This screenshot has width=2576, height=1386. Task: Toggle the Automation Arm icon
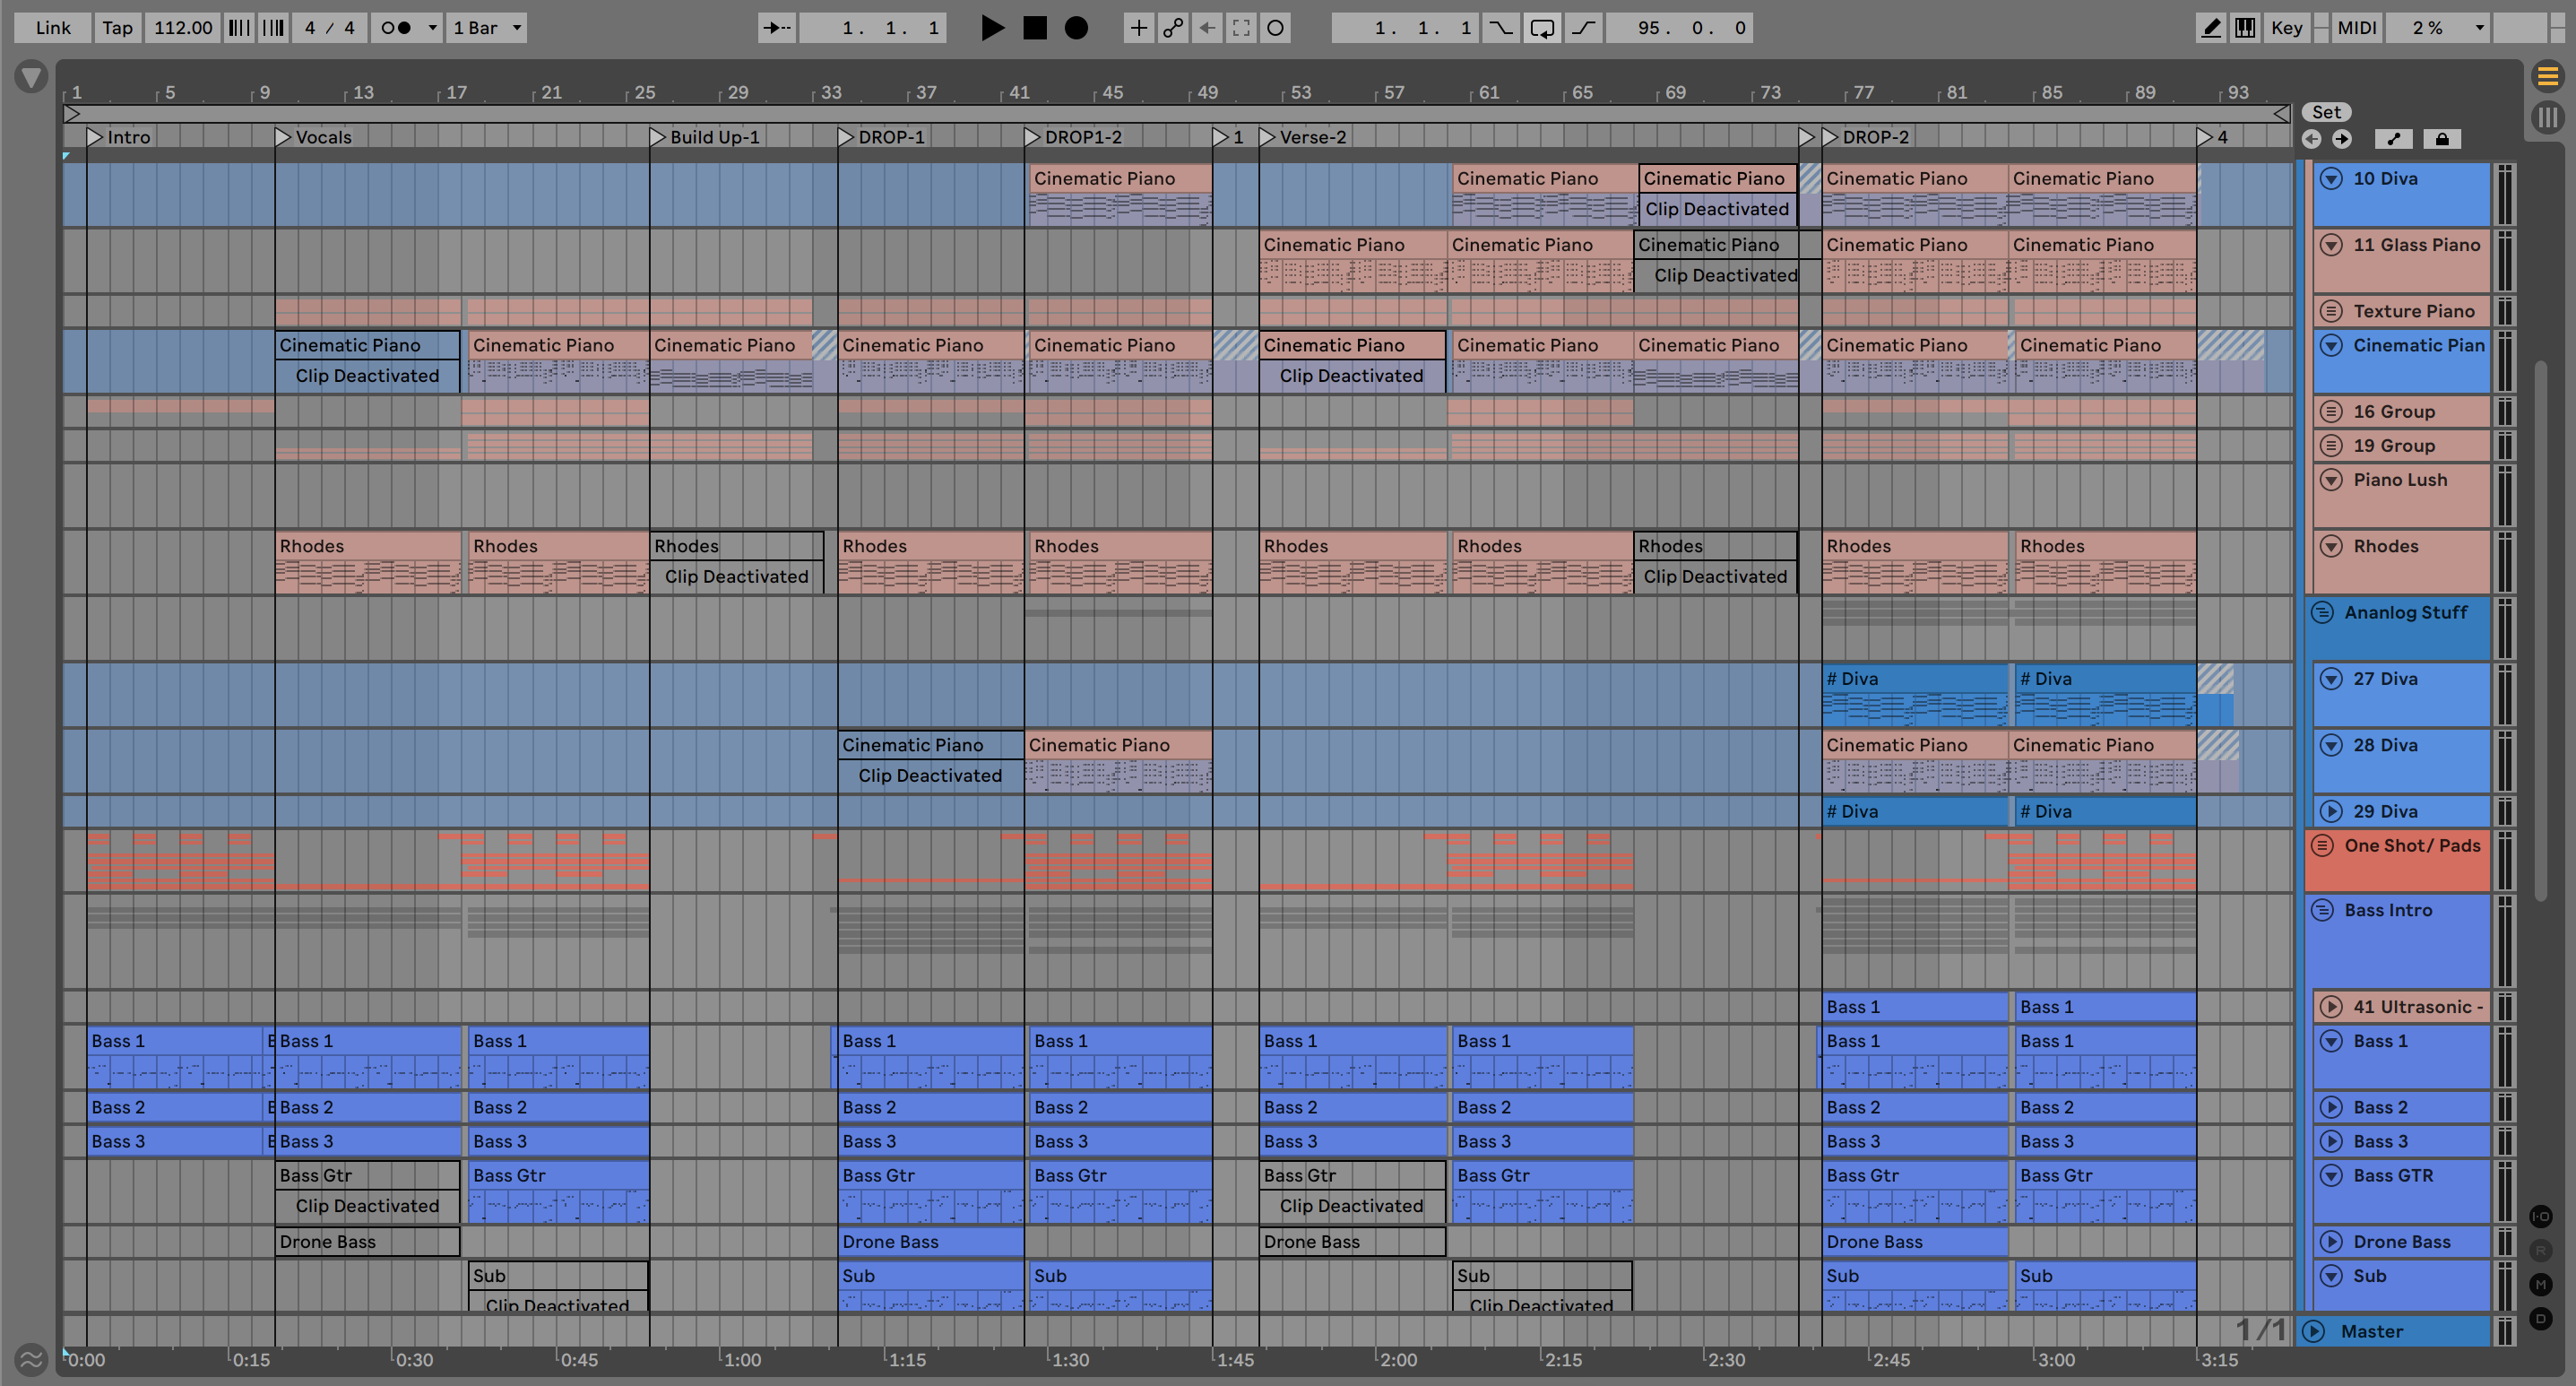(x=1172, y=28)
